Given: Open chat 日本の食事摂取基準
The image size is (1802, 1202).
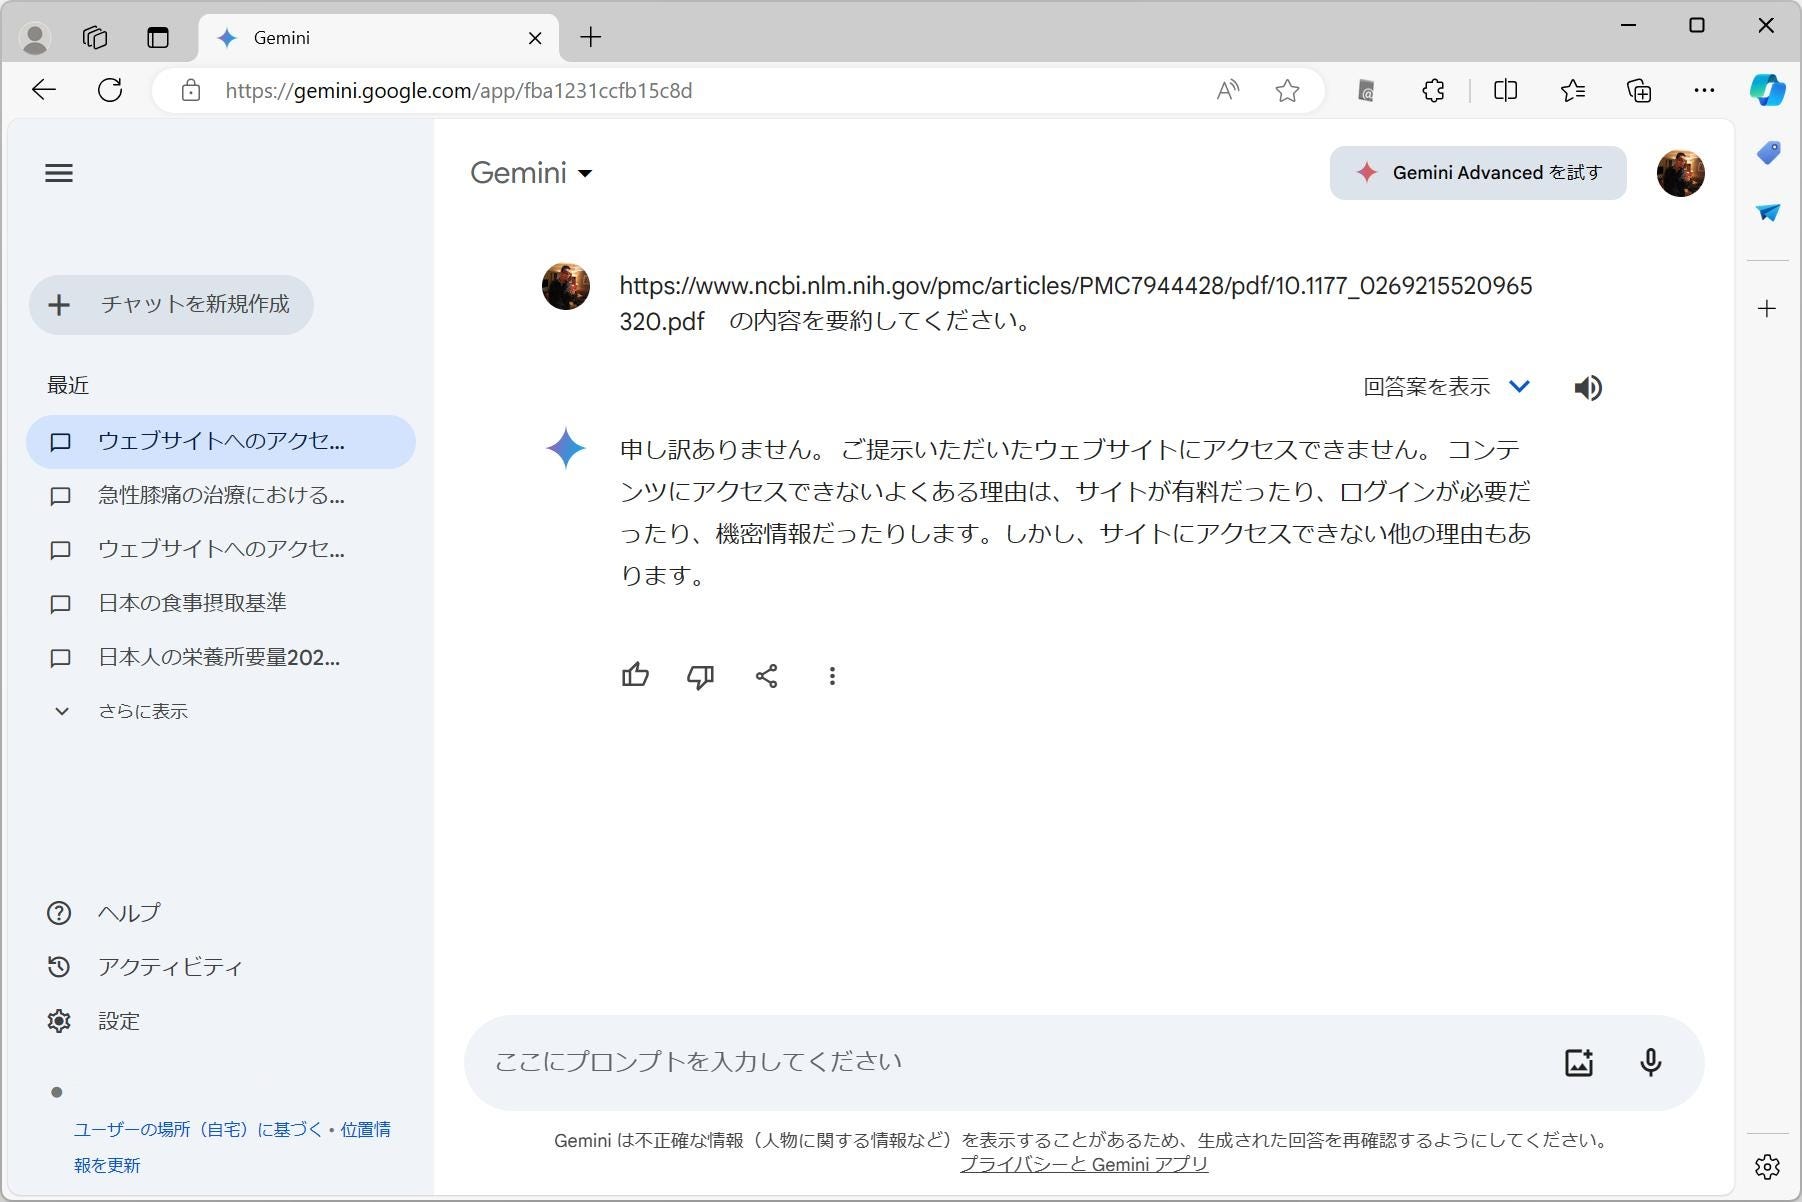Looking at the screenshot, I should [x=221, y=604].
